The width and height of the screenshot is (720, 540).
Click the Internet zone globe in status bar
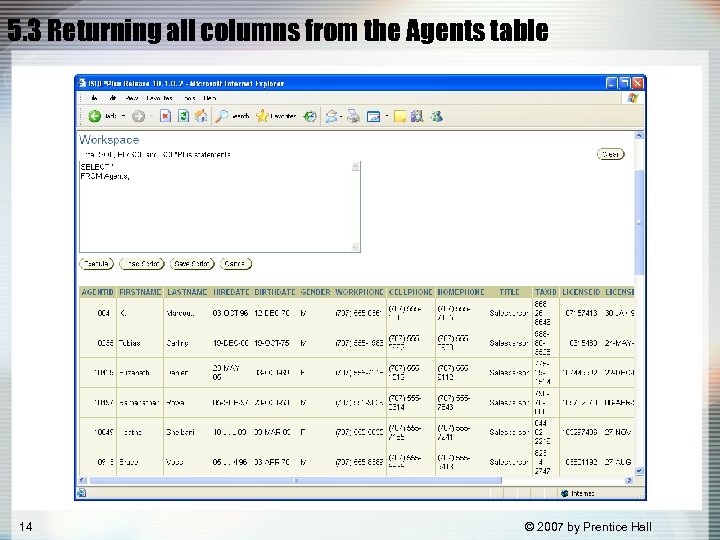(565, 493)
